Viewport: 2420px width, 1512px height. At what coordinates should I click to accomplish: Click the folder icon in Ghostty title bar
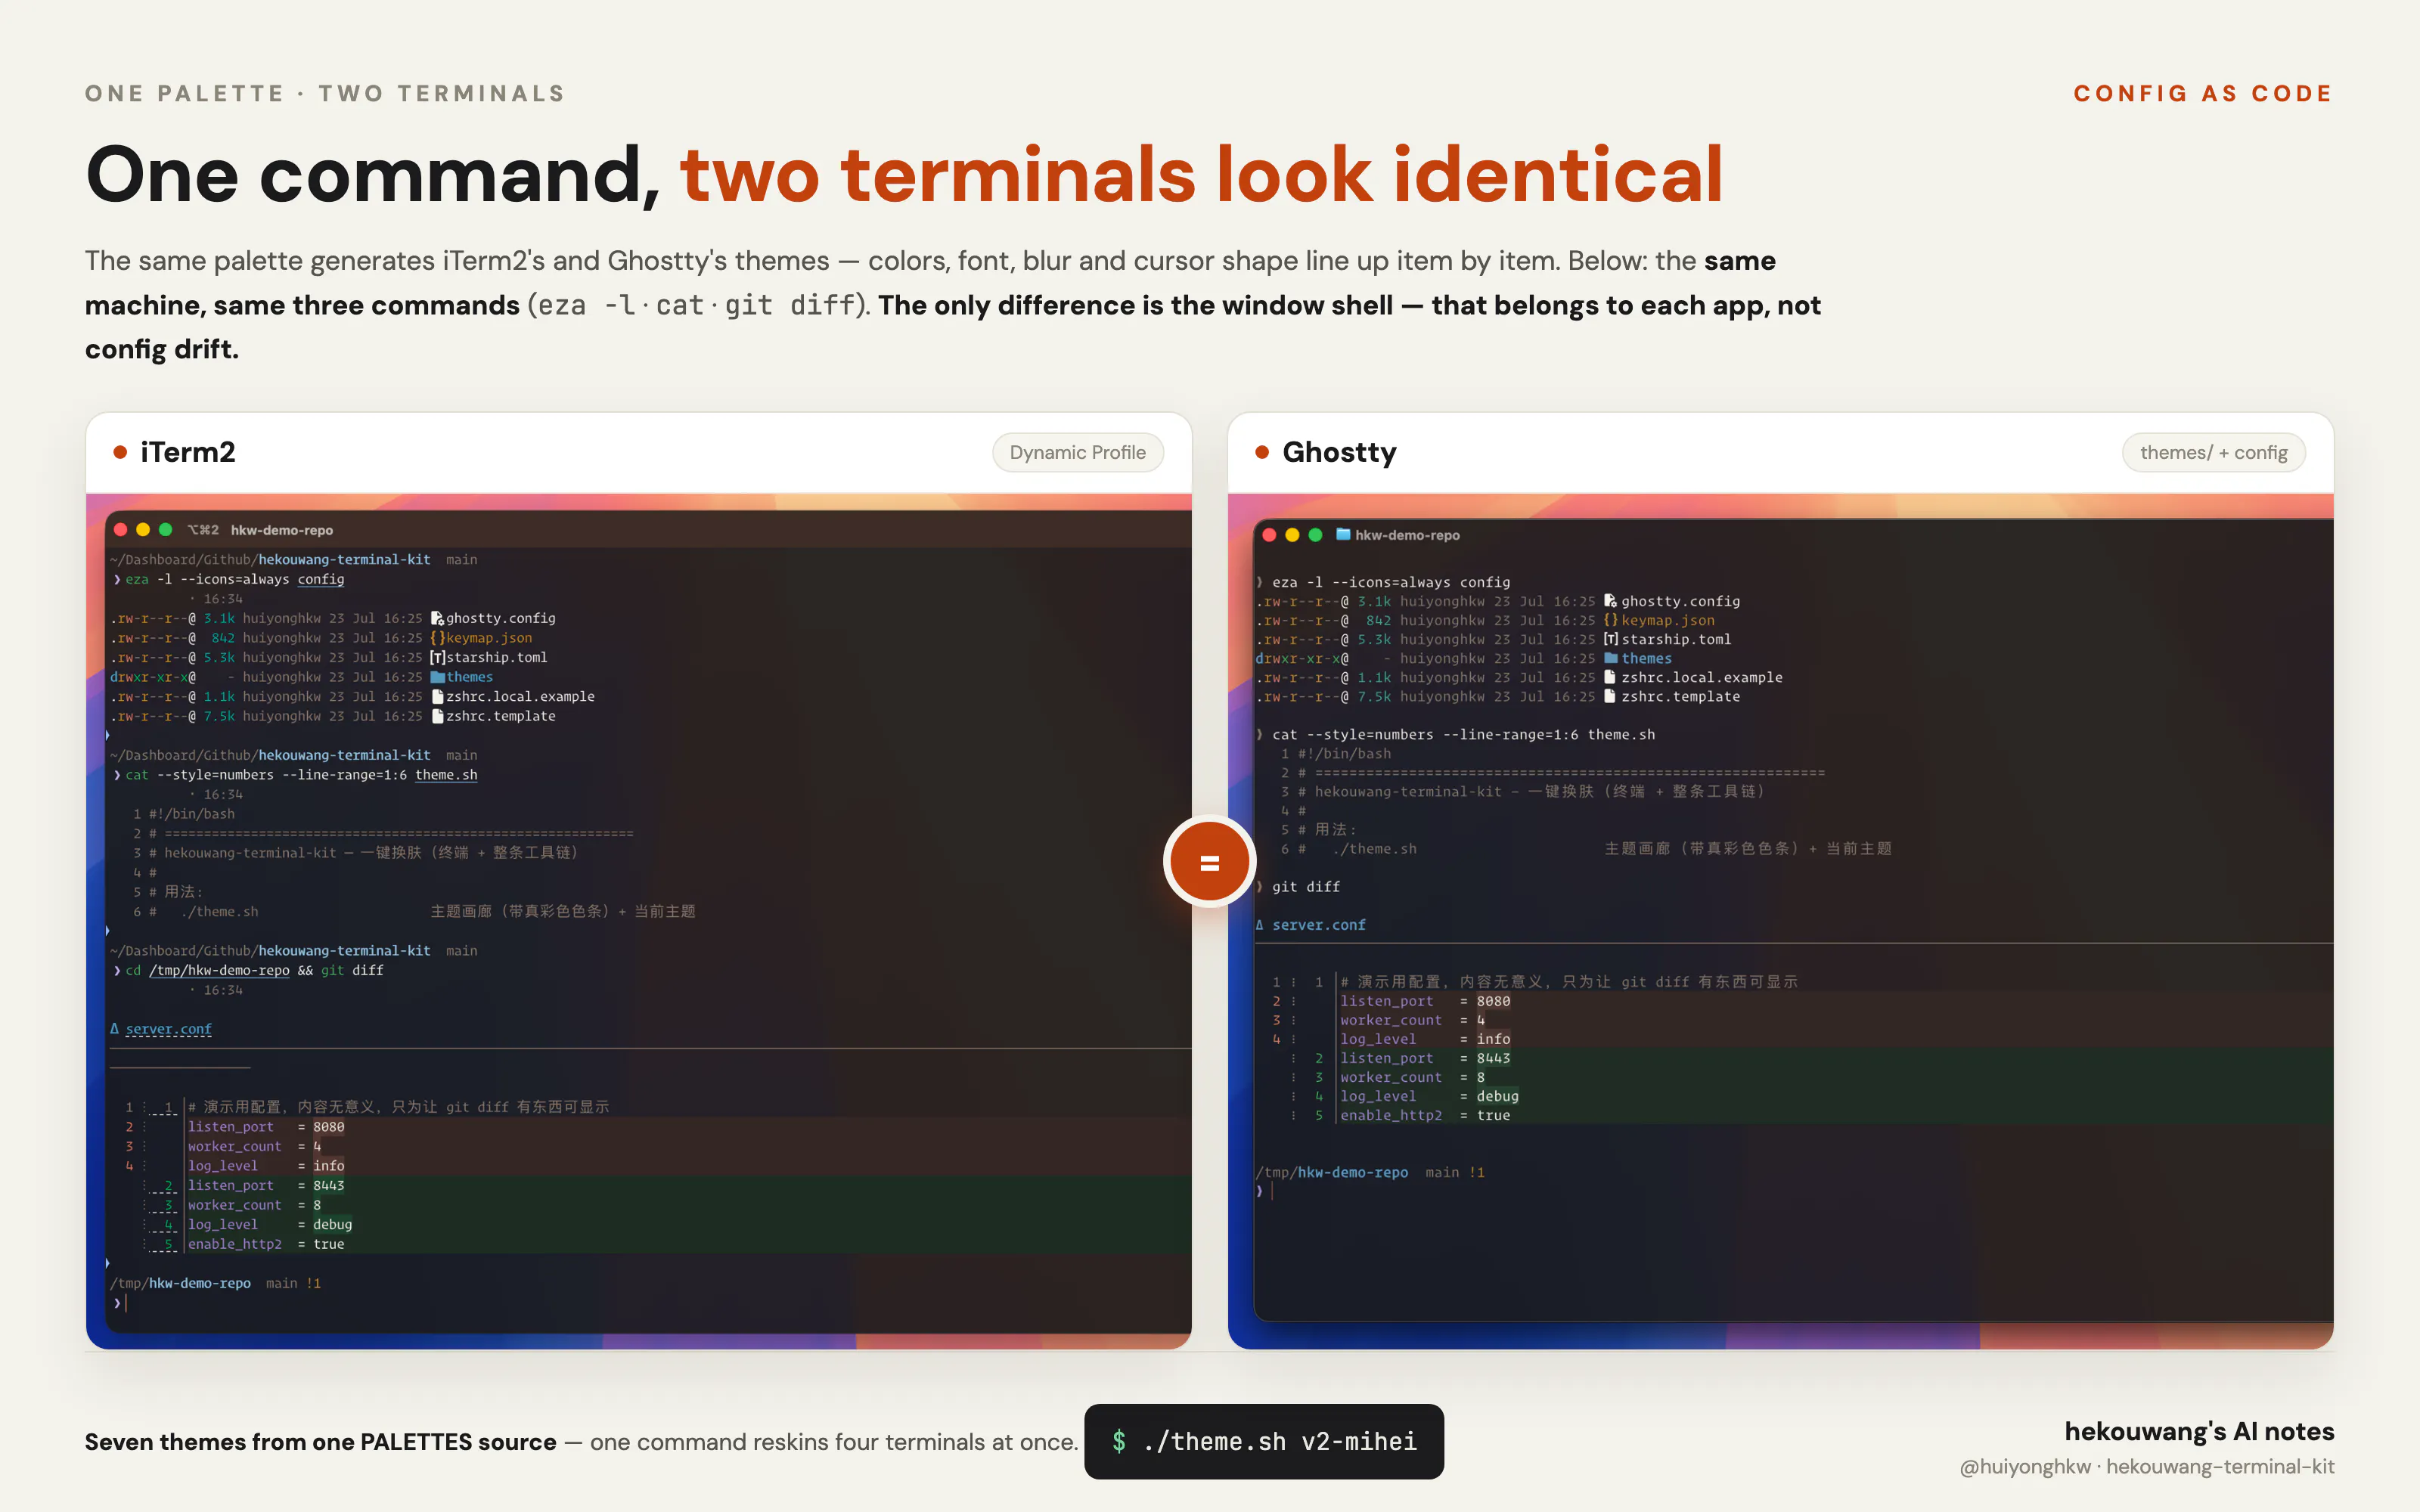click(1343, 535)
